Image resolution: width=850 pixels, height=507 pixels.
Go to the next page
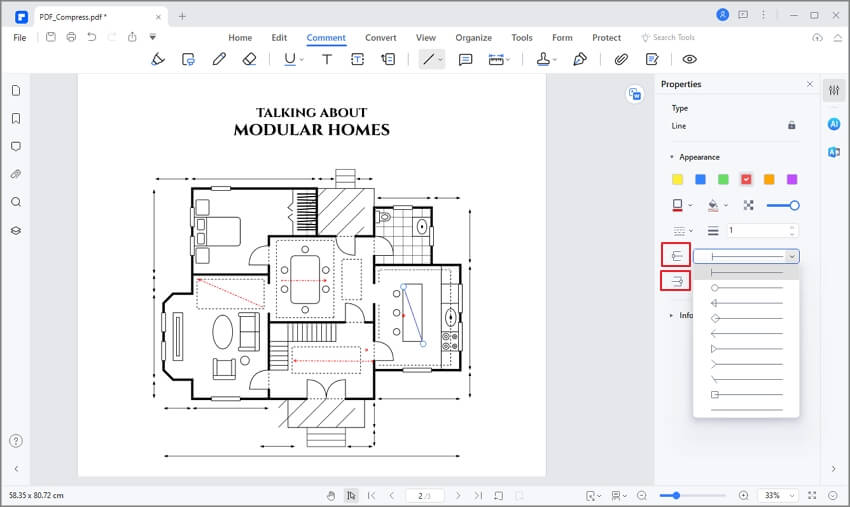[458, 496]
